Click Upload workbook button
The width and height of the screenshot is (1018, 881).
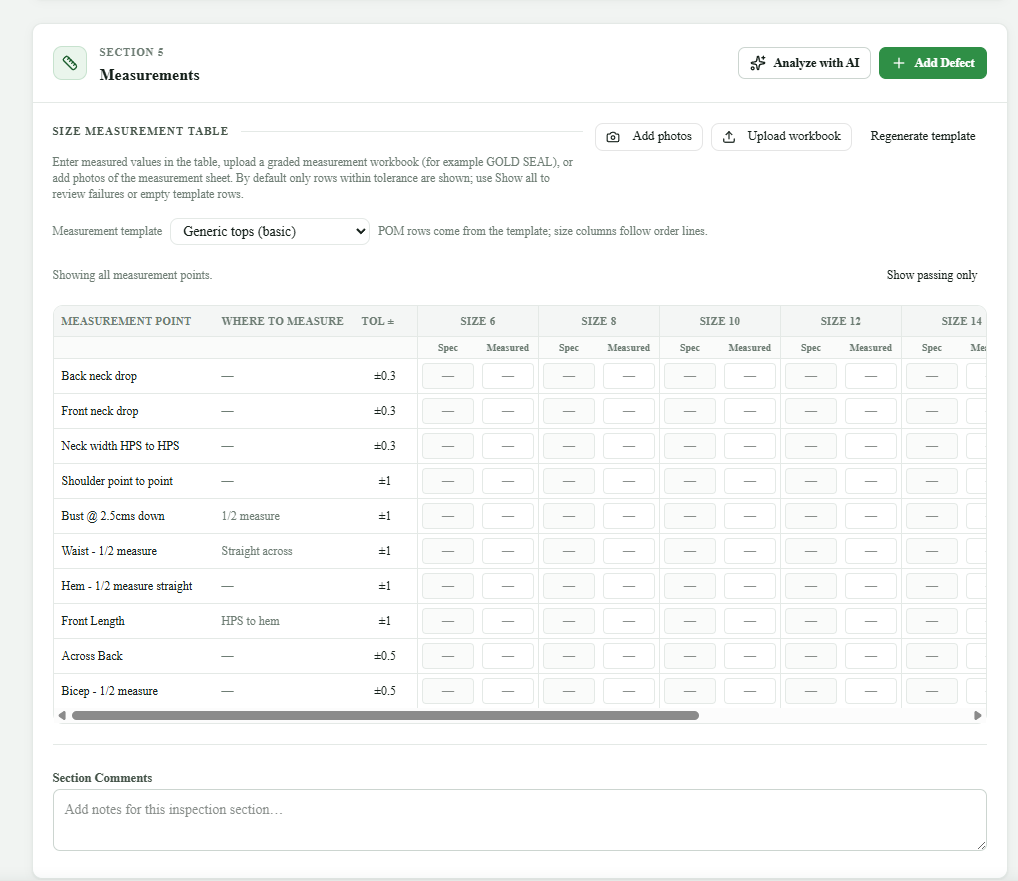[x=781, y=137]
